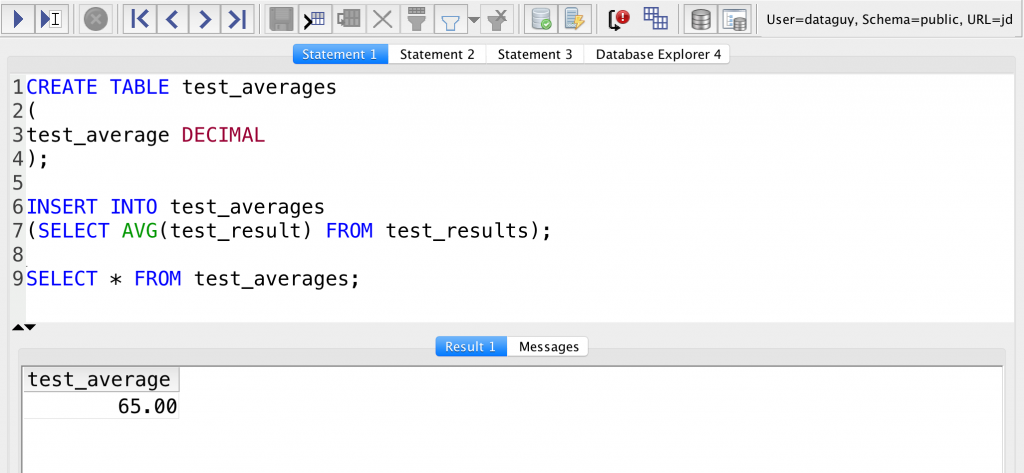Cancel the running statement
Image resolution: width=1024 pixels, height=473 pixels.
pos(95,18)
